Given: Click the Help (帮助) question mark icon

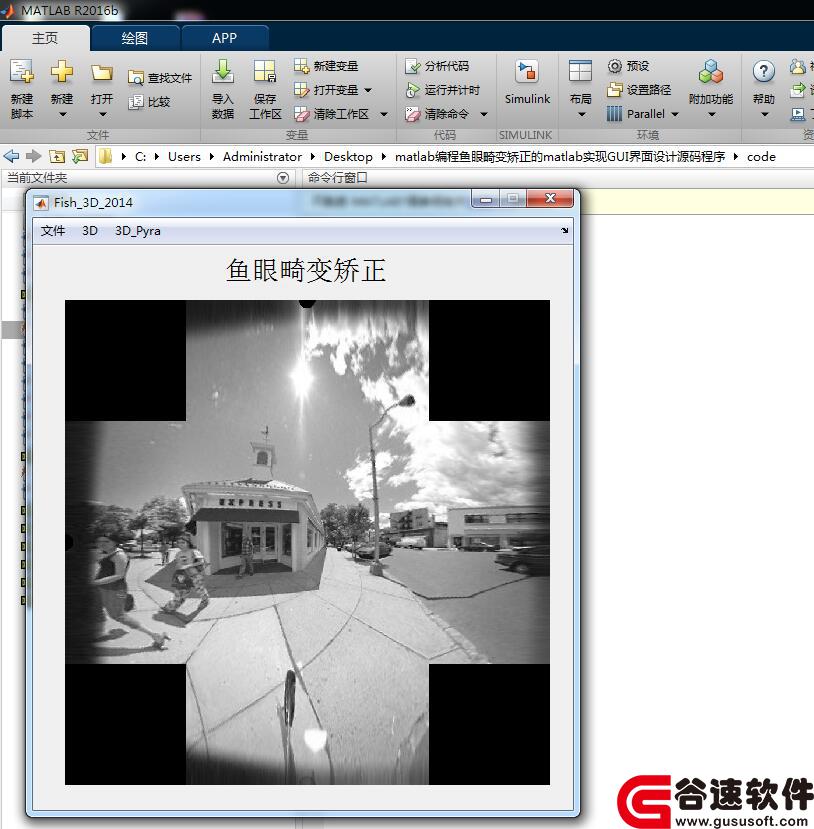Looking at the screenshot, I should tap(764, 71).
